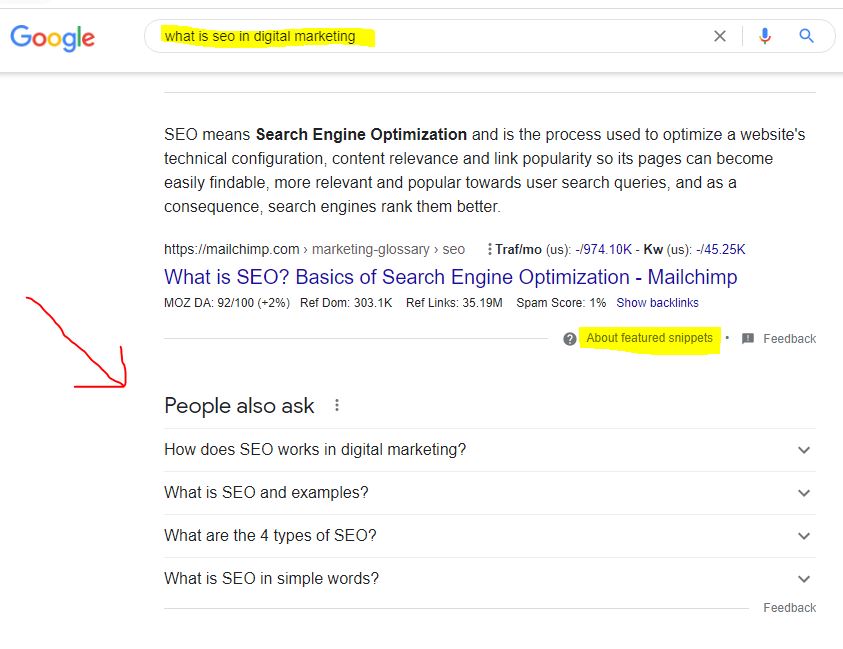Image resolution: width=843 pixels, height=649 pixels.
Task: Expand 'What is SEO and examples?' question
Action: (490, 493)
